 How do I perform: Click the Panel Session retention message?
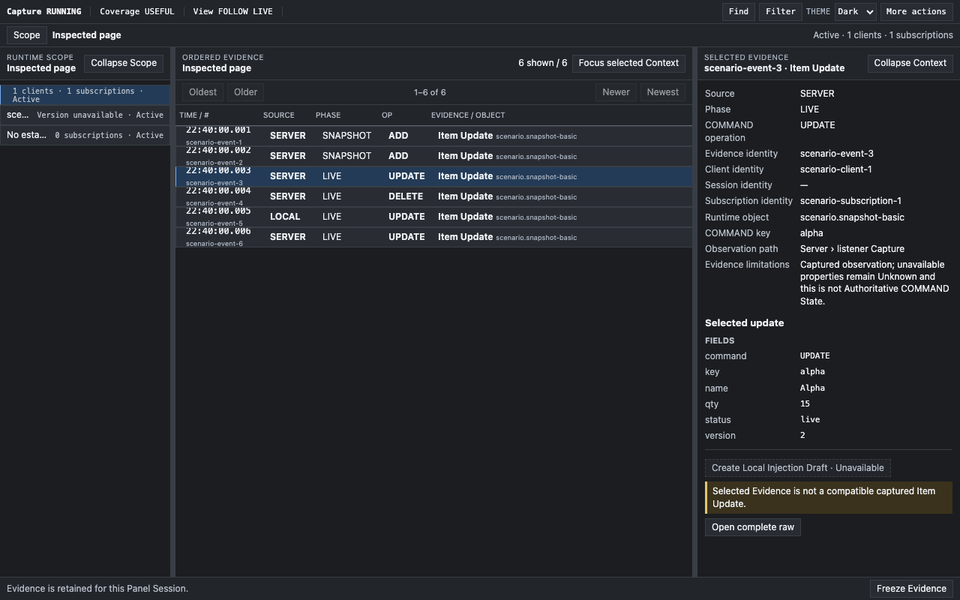point(97,588)
